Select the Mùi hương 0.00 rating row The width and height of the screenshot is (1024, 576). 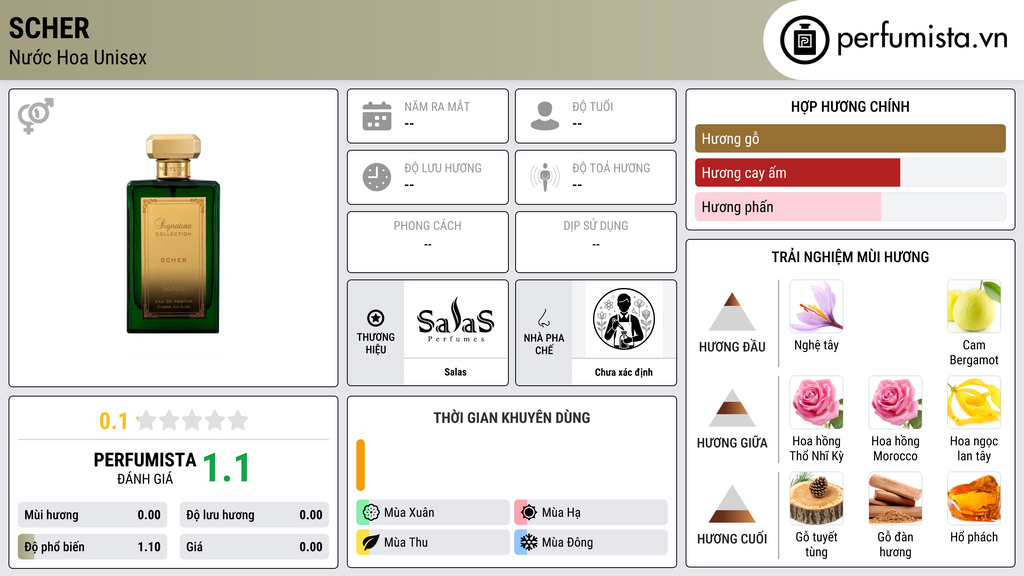pyautogui.click(x=92, y=515)
